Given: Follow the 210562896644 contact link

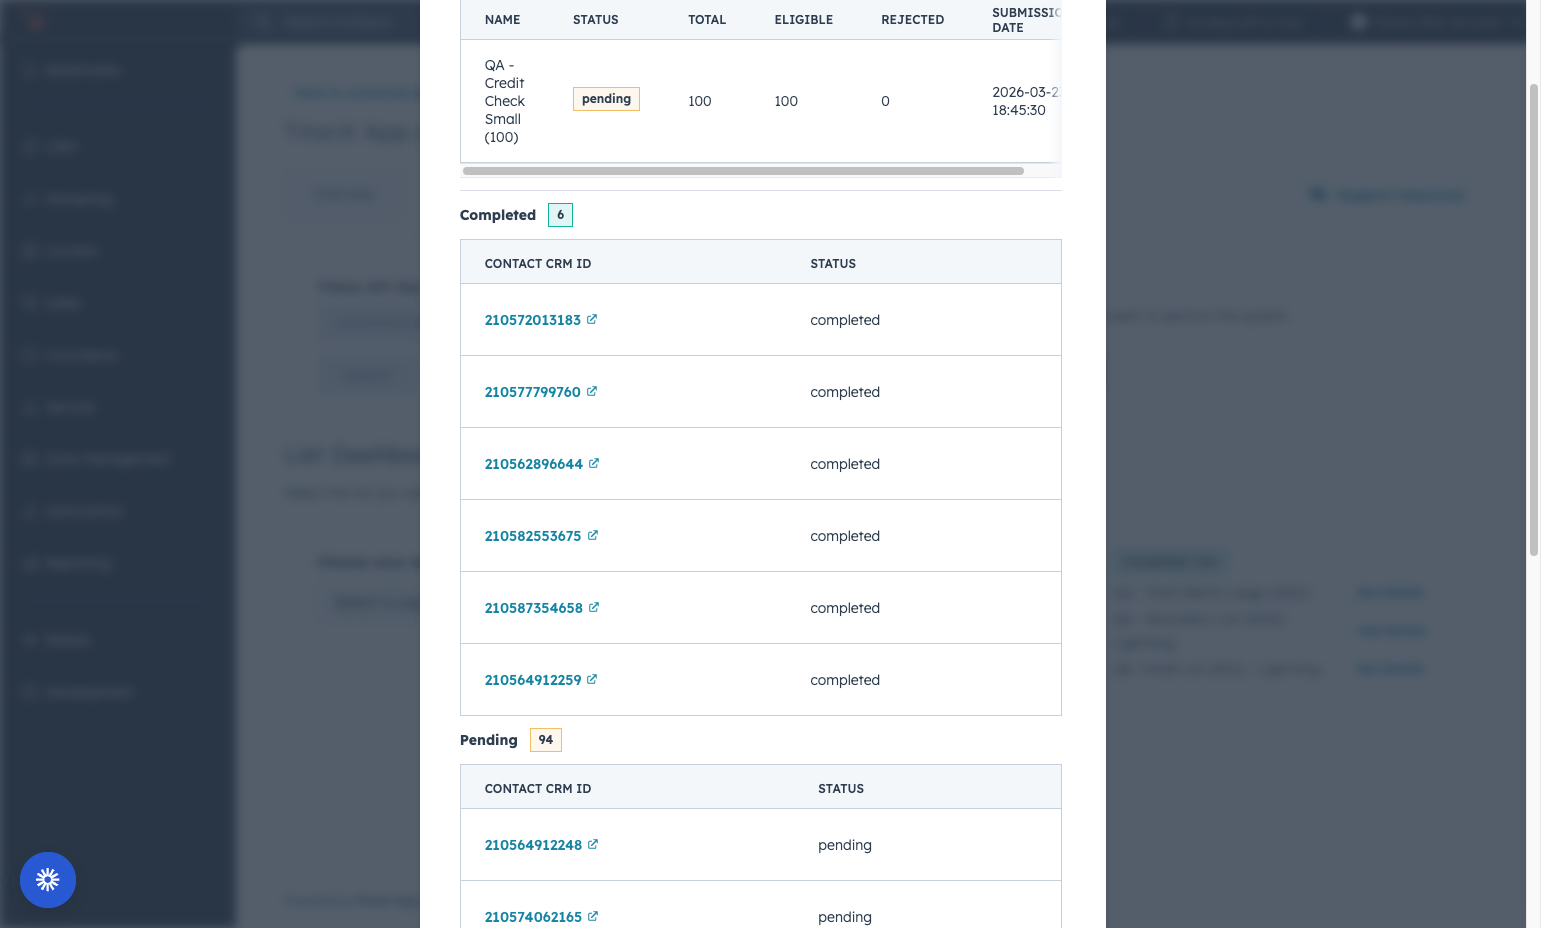Looking at the screenshot, I should [x=534, y=464].
